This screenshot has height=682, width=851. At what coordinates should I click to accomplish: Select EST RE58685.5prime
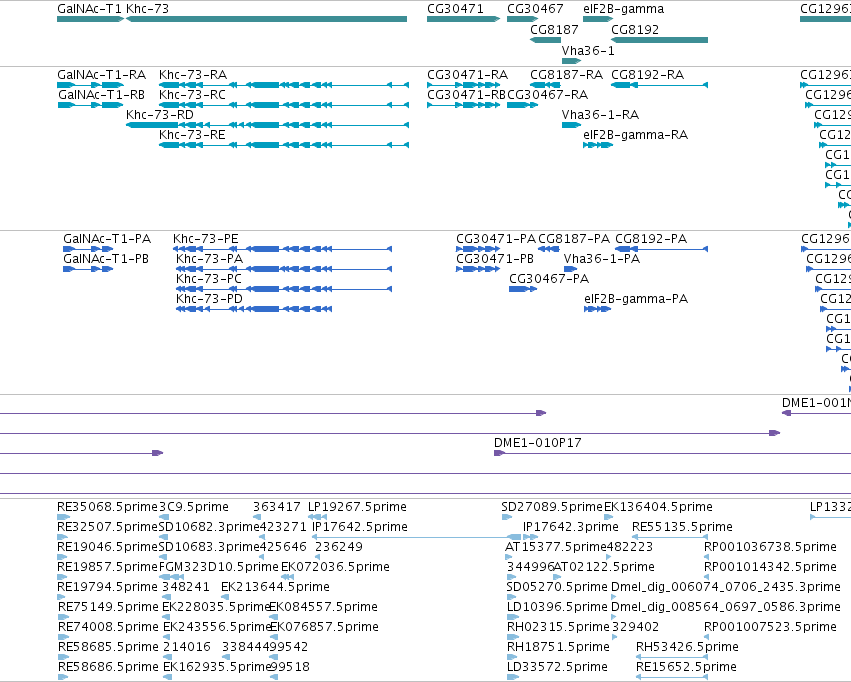[63, 657]
